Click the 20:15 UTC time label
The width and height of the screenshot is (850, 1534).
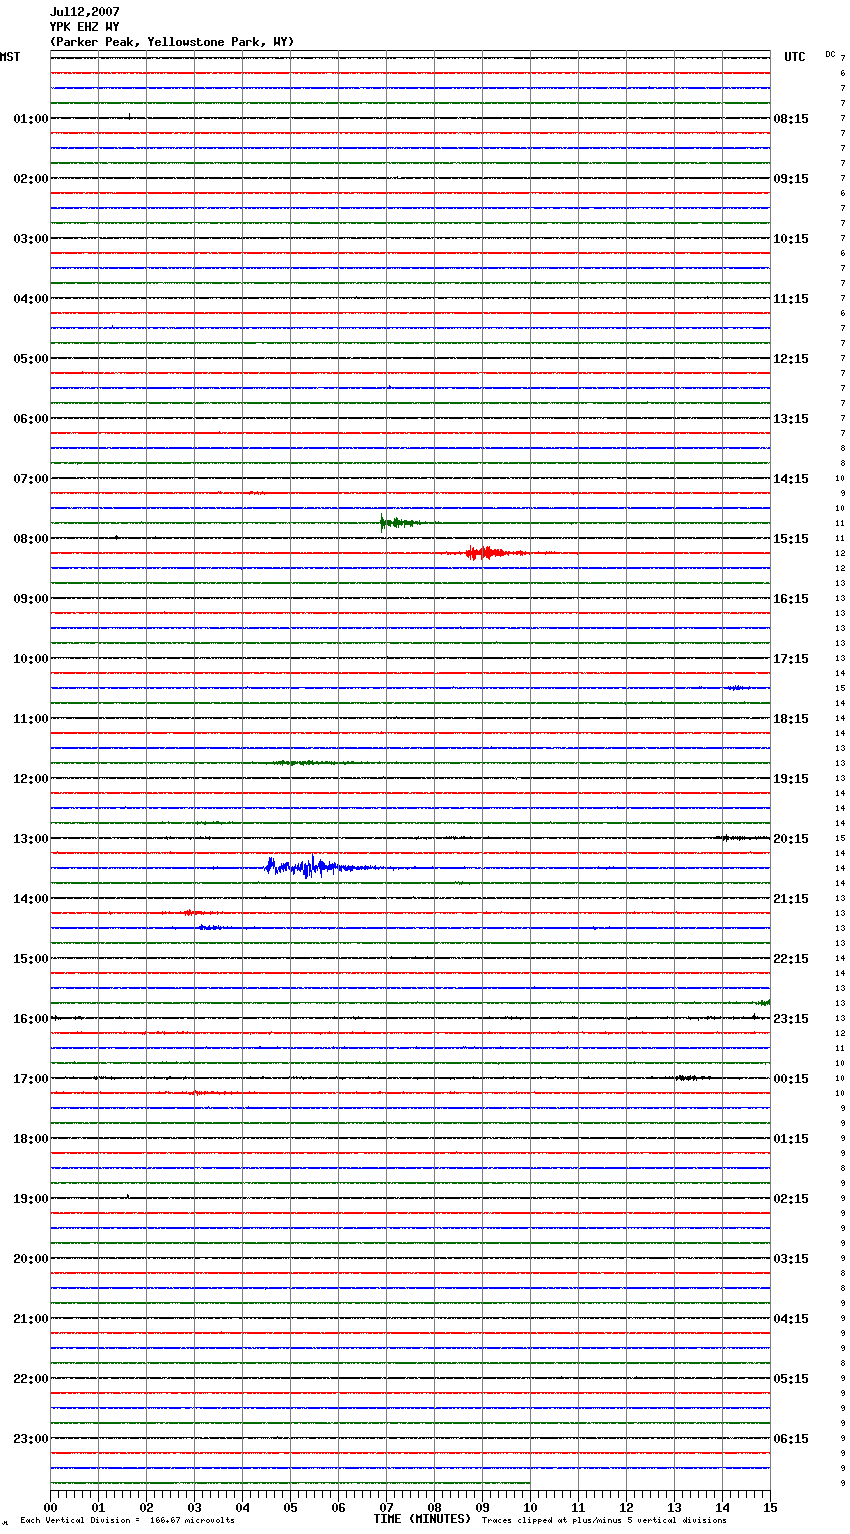coord(791,839)
